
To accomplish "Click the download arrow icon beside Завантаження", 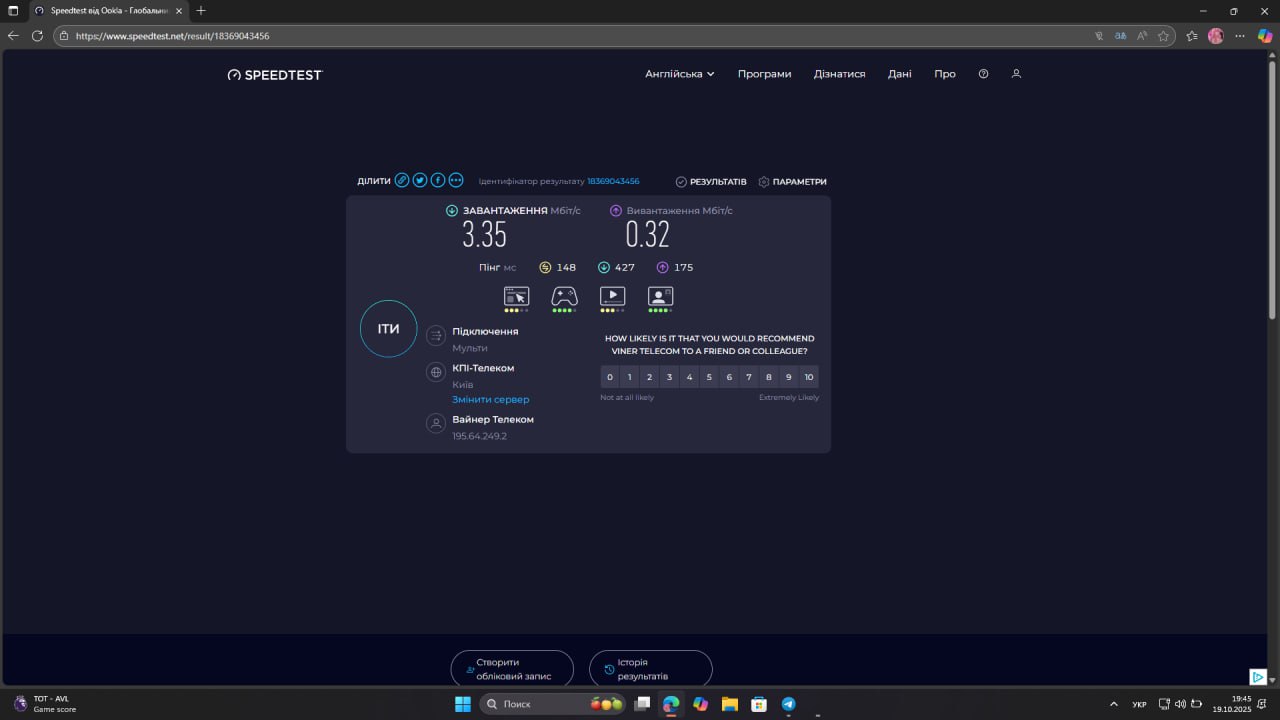I will [x=452, y=211].
